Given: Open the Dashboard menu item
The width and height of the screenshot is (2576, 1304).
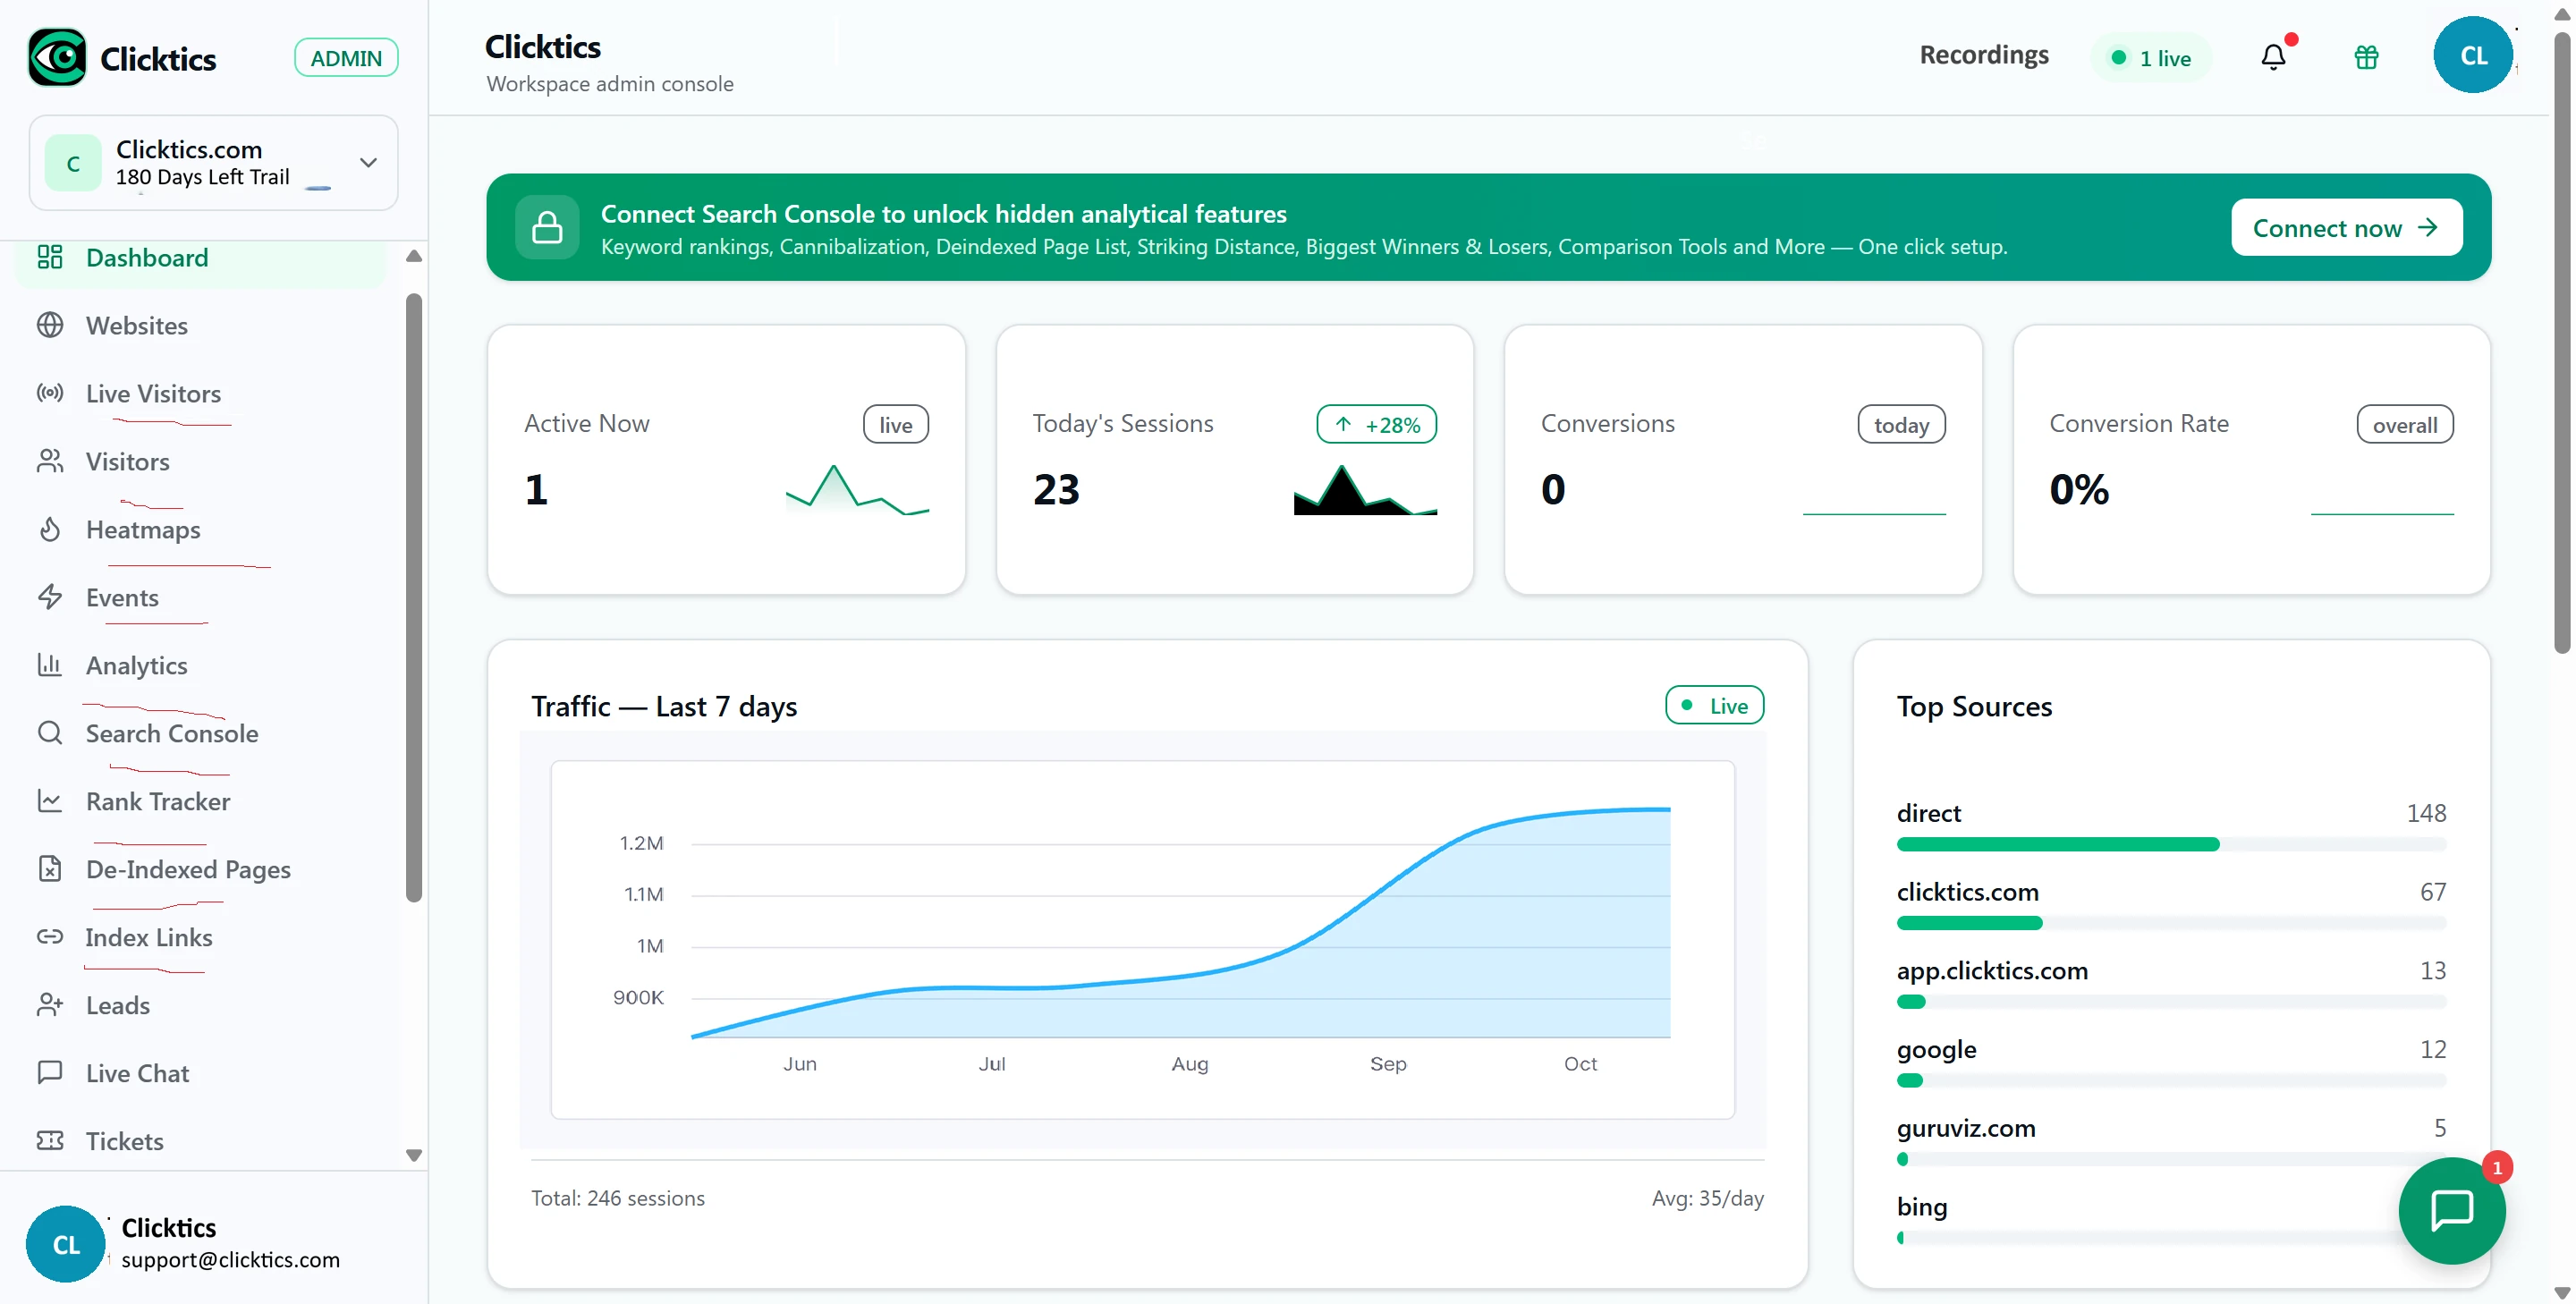Looking at the screenshot, I should pyautogui.click(x=200, y=258).
